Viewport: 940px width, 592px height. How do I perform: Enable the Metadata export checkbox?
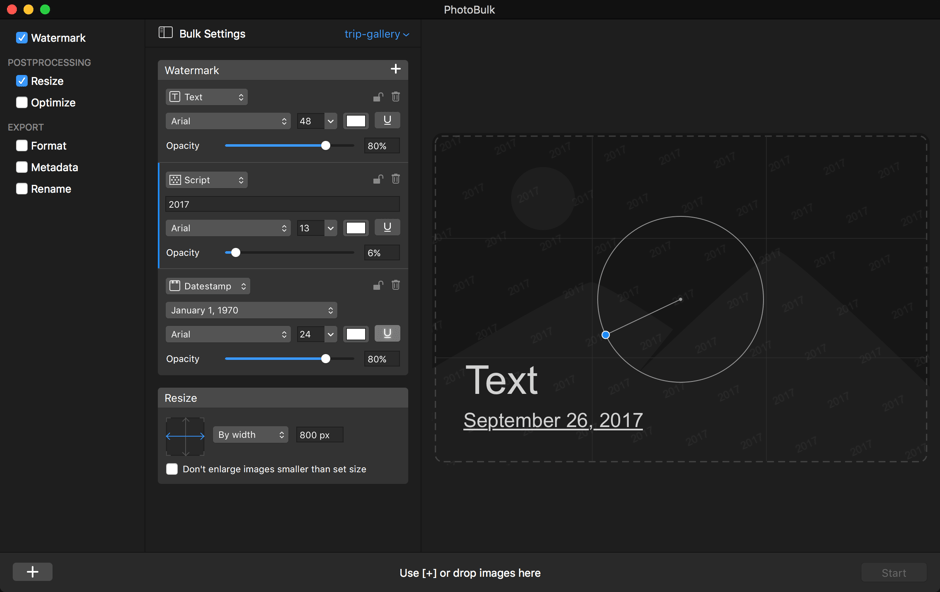point(22,167)
